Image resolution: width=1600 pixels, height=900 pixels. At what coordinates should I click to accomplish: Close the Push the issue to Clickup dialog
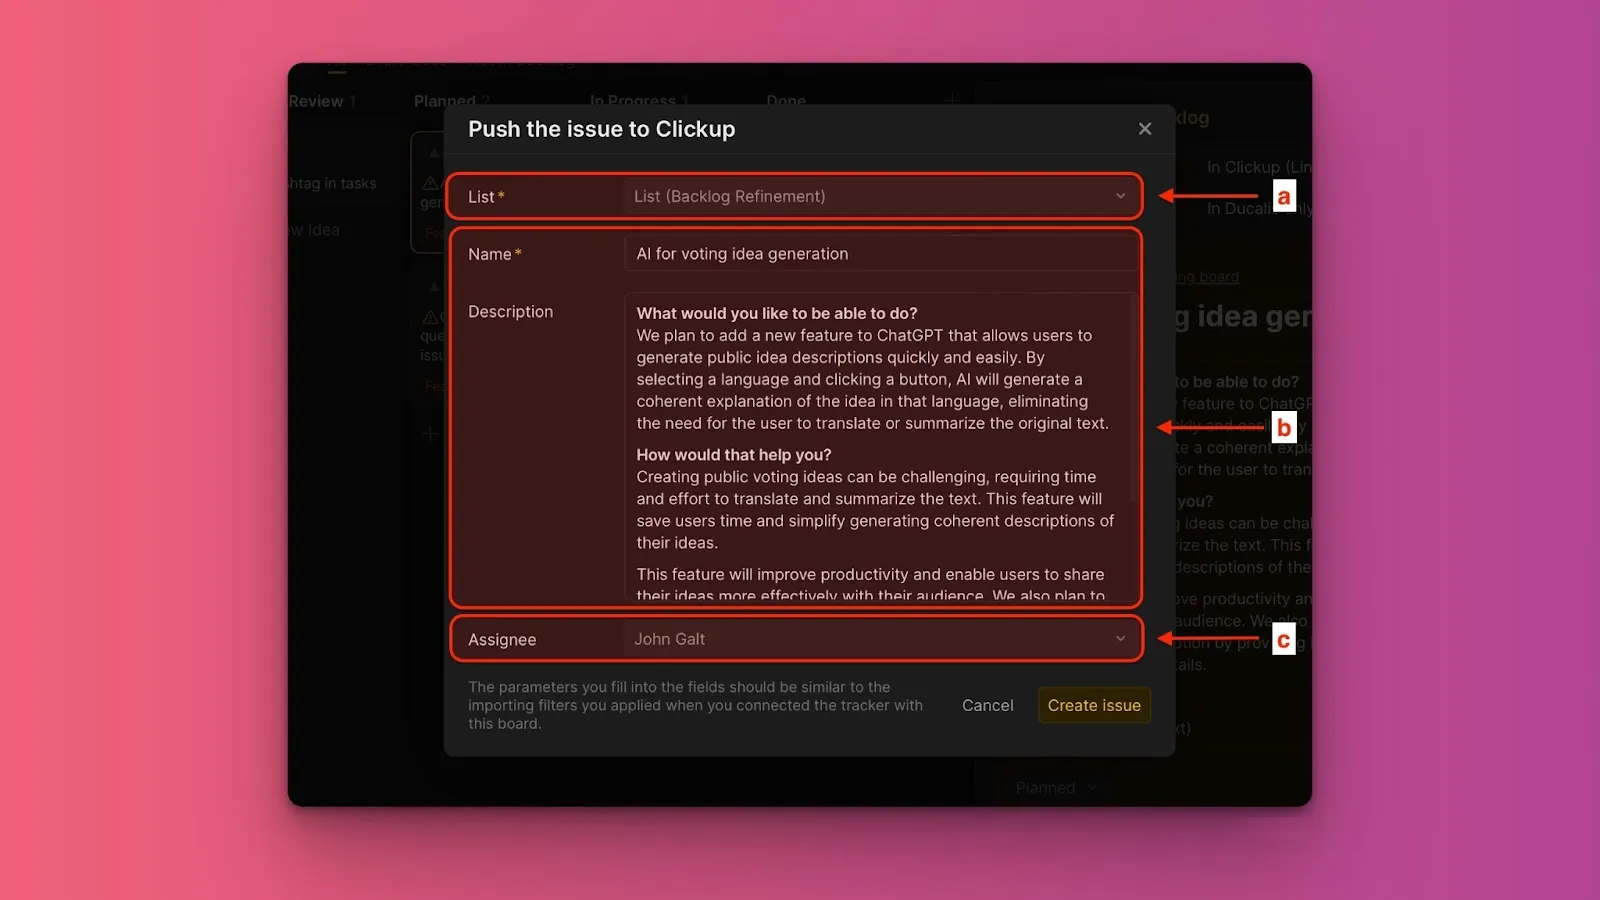(1145, 129)
